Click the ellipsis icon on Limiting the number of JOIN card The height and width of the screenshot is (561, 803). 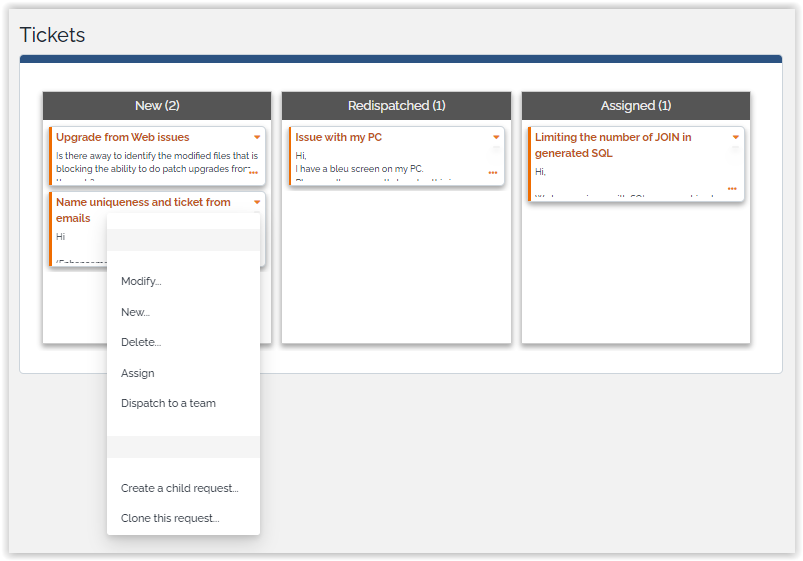pos(732,189)
